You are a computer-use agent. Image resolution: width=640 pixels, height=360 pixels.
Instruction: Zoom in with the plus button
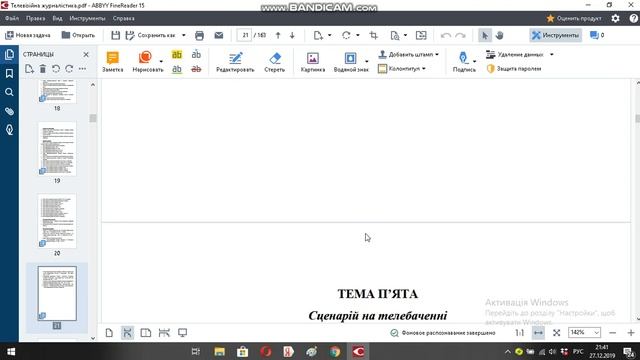click(631, 333)
